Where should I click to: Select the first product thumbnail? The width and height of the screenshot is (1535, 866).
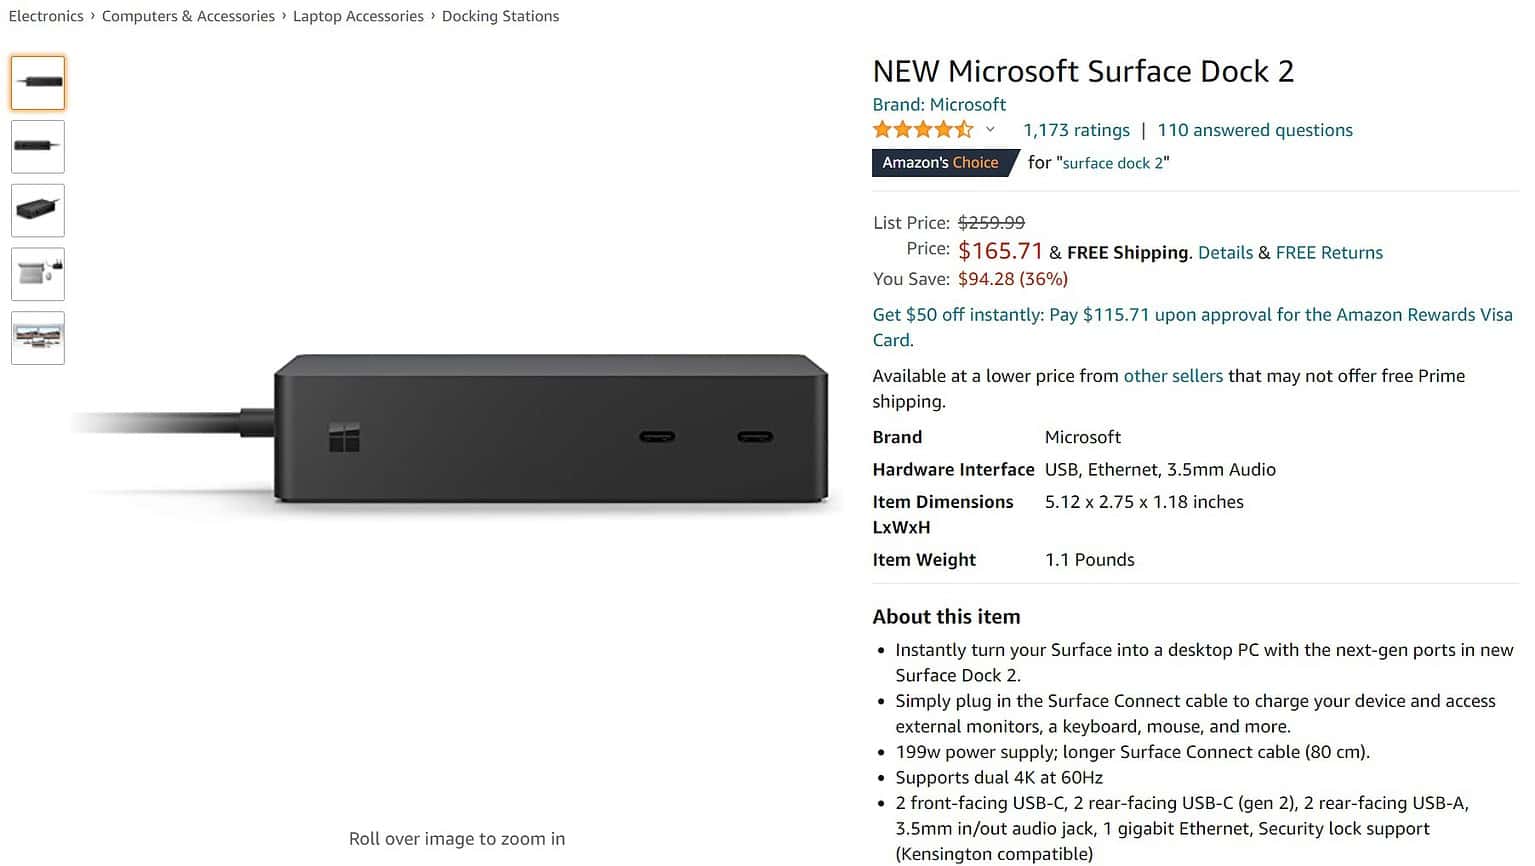[37, 83]
